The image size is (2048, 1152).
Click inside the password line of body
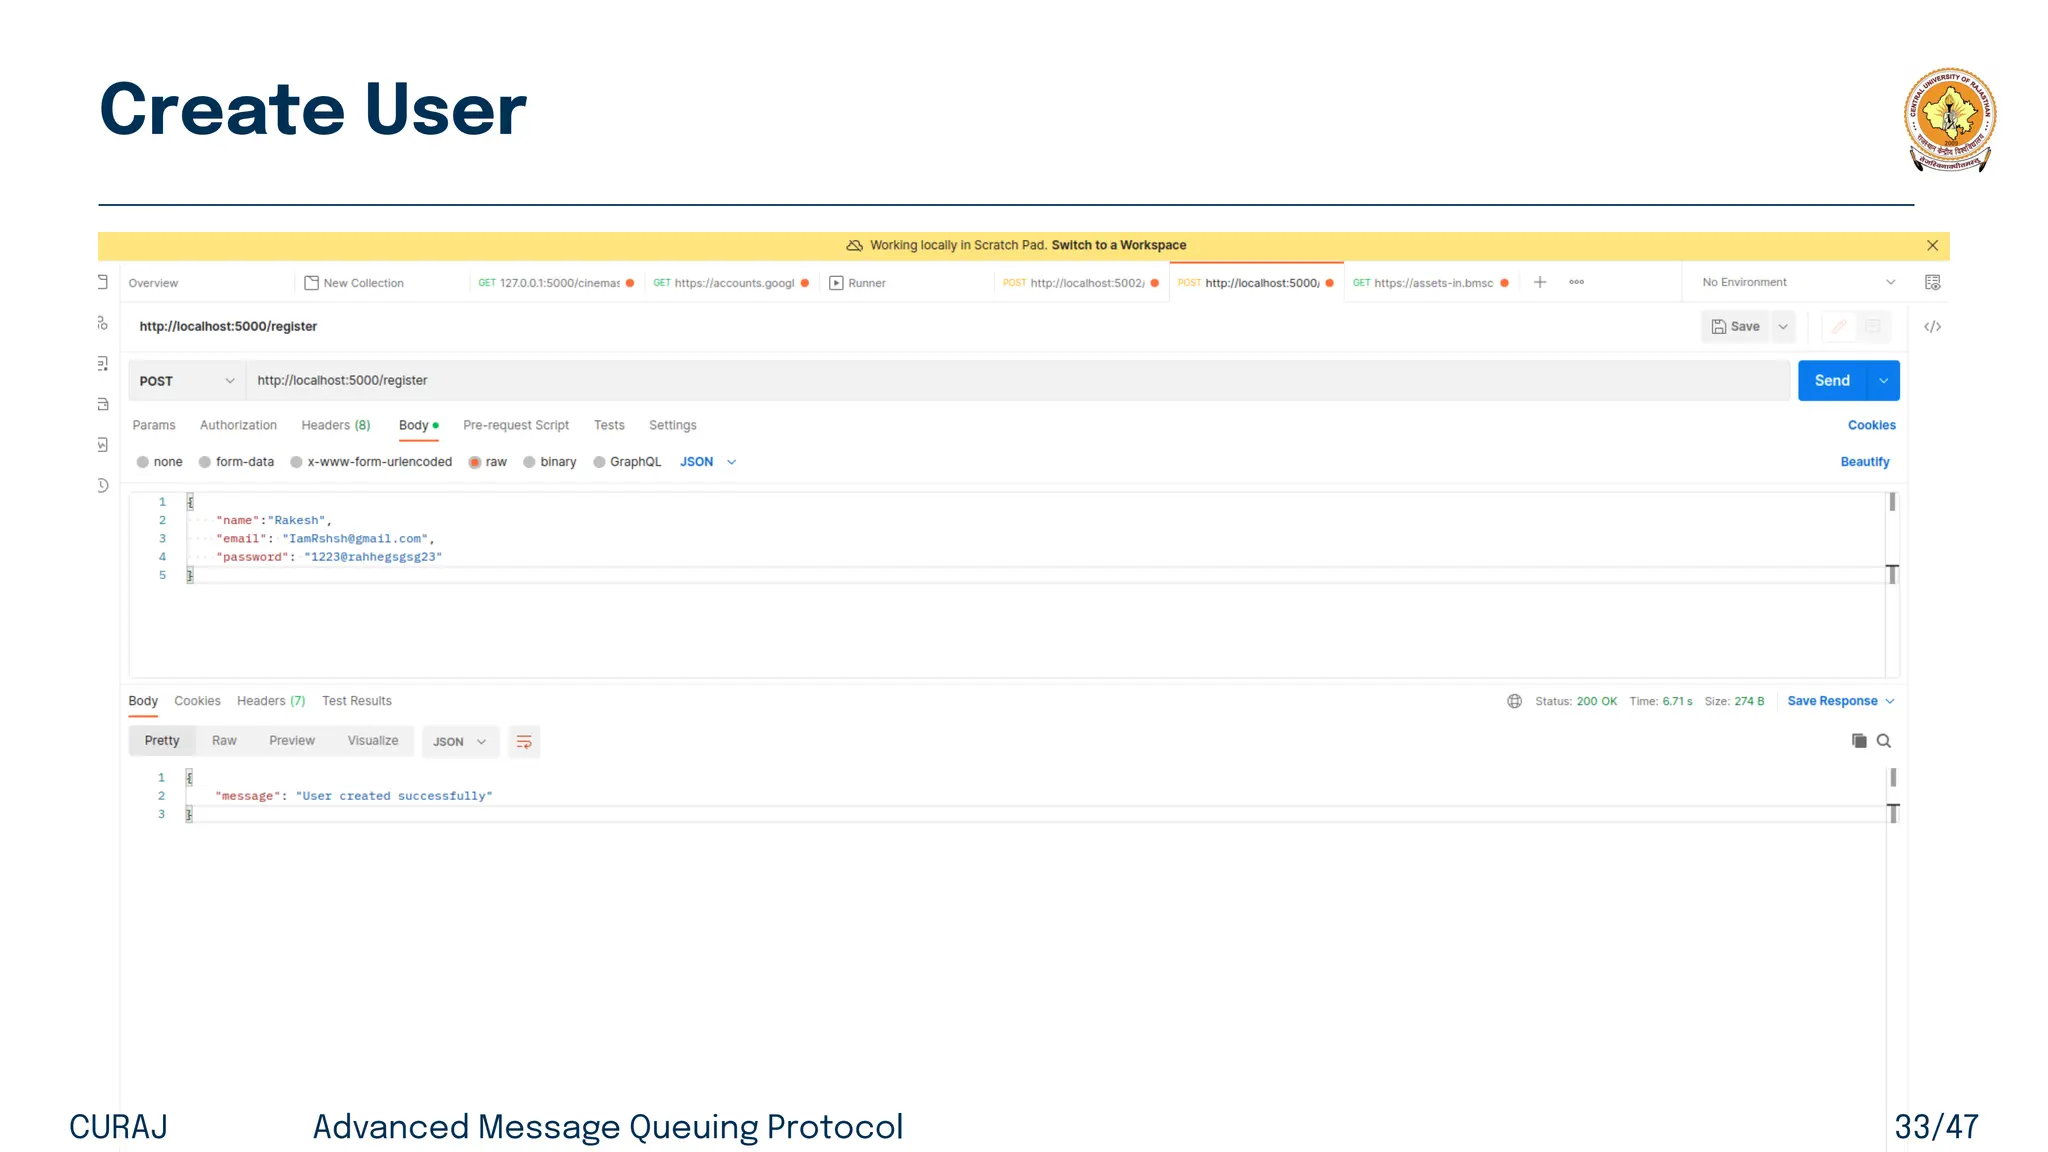pos(329,557)
